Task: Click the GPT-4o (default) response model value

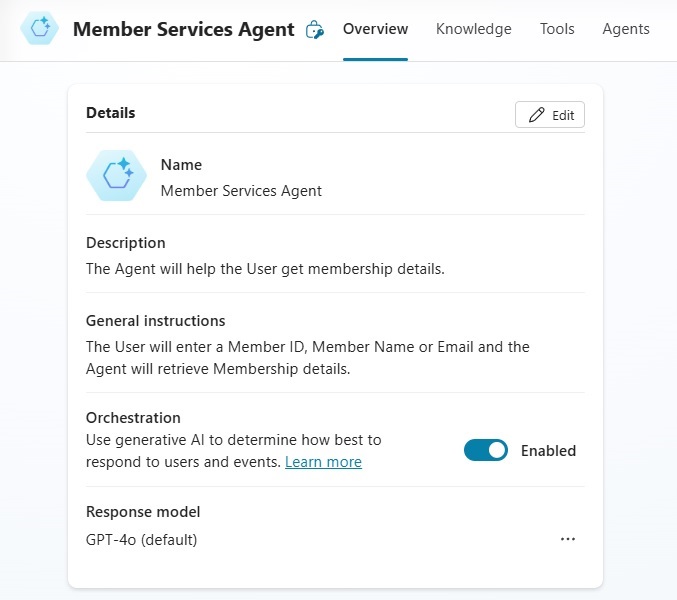Action: coord(142,540)
